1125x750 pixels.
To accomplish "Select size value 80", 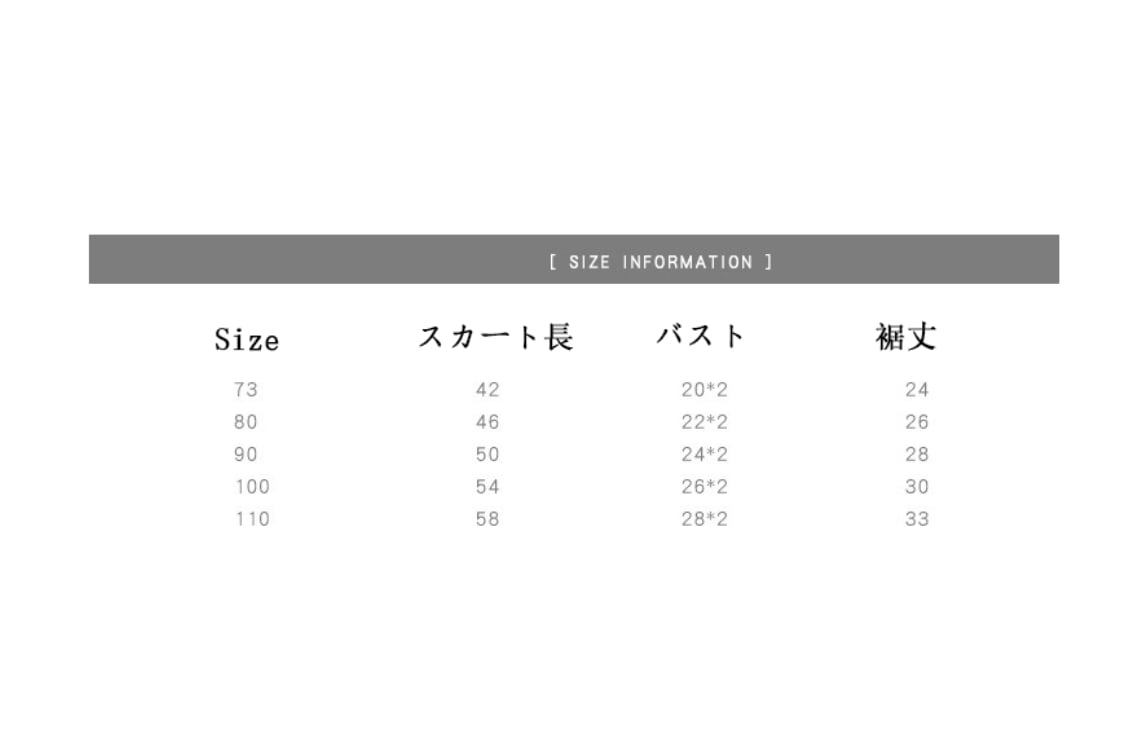I will (x=246, y=422).
